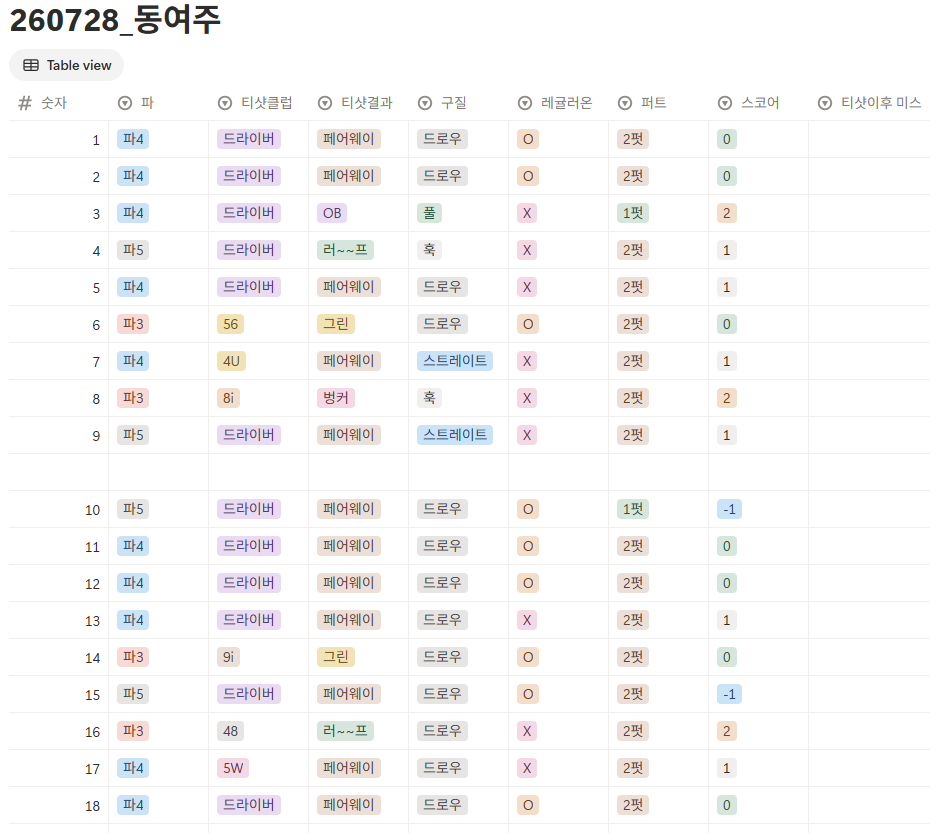The width and height of the screenshot is (930, 833).
Task: Click the 1펏 tag in row 10
Action: [633, 509]
